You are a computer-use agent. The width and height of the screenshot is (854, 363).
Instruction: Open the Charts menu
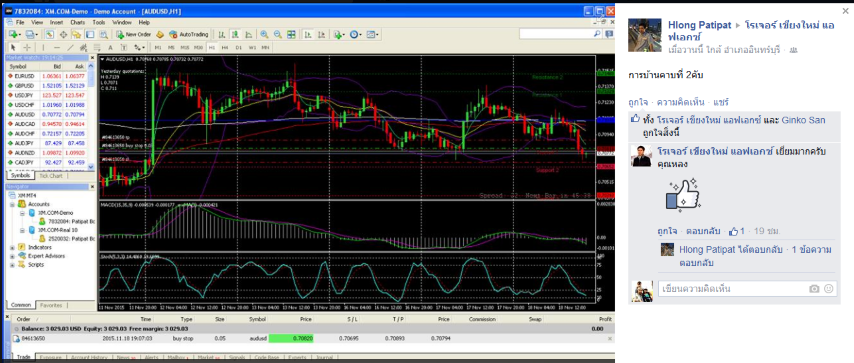(77, 22)
